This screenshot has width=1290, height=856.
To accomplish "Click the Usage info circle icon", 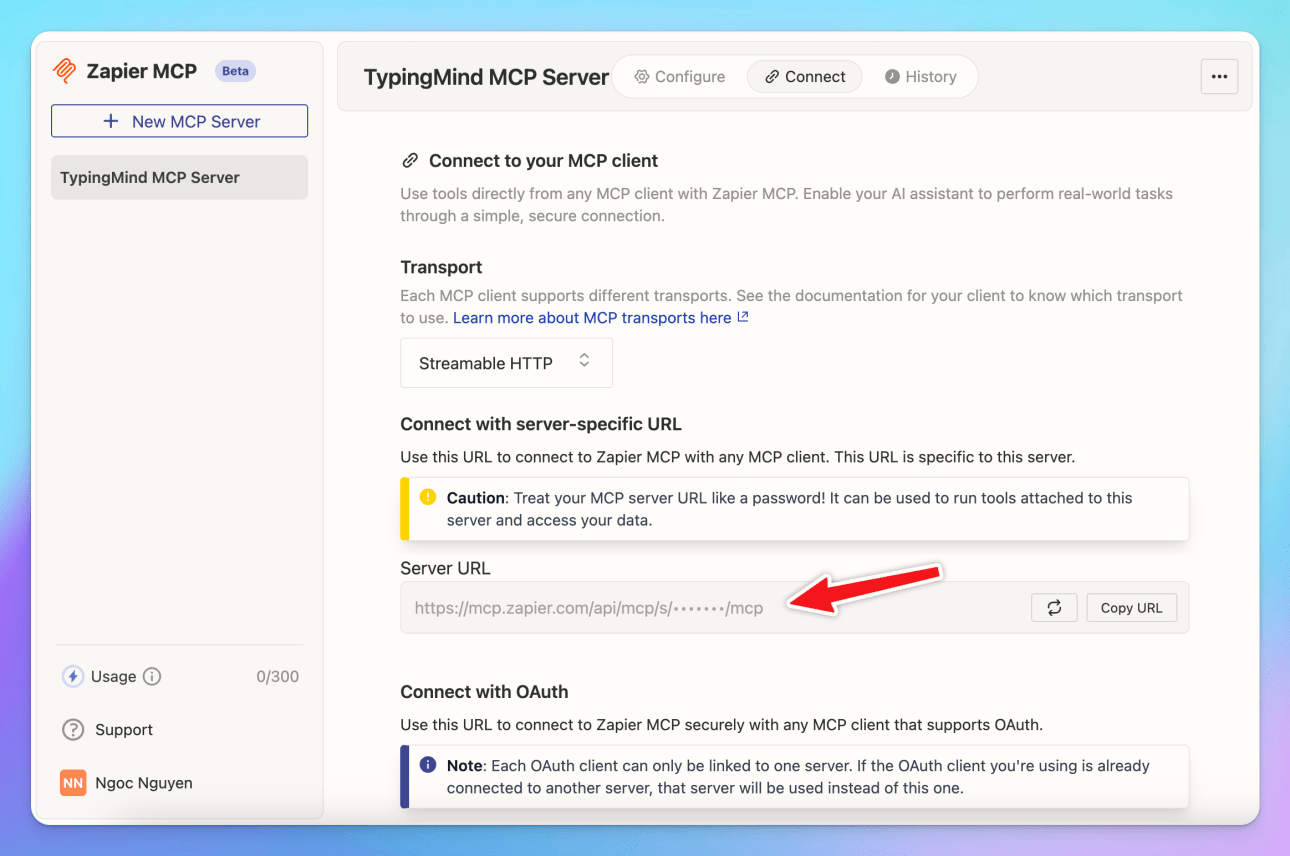I will coord(152,677).
